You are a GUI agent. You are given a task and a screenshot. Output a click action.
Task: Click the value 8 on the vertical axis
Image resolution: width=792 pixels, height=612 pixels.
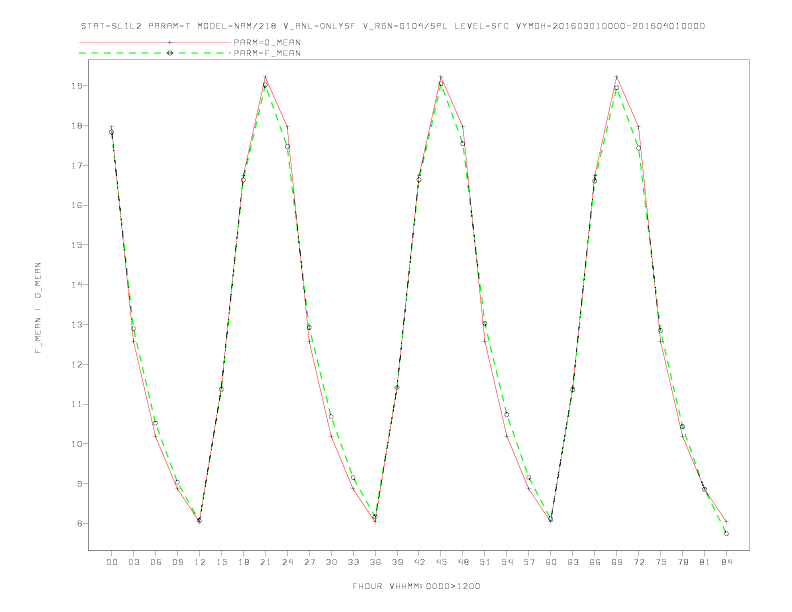pyautogui.click(x=79, y=524)
